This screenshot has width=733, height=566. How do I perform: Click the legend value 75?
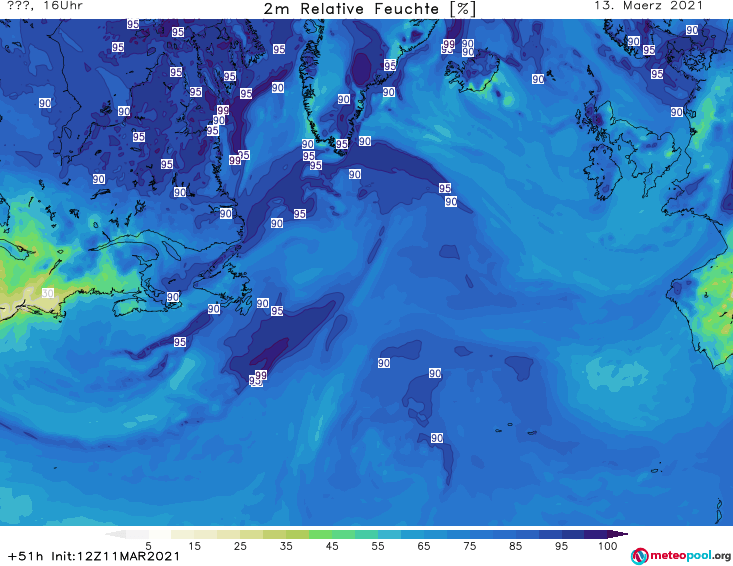[x=469, y=546]
